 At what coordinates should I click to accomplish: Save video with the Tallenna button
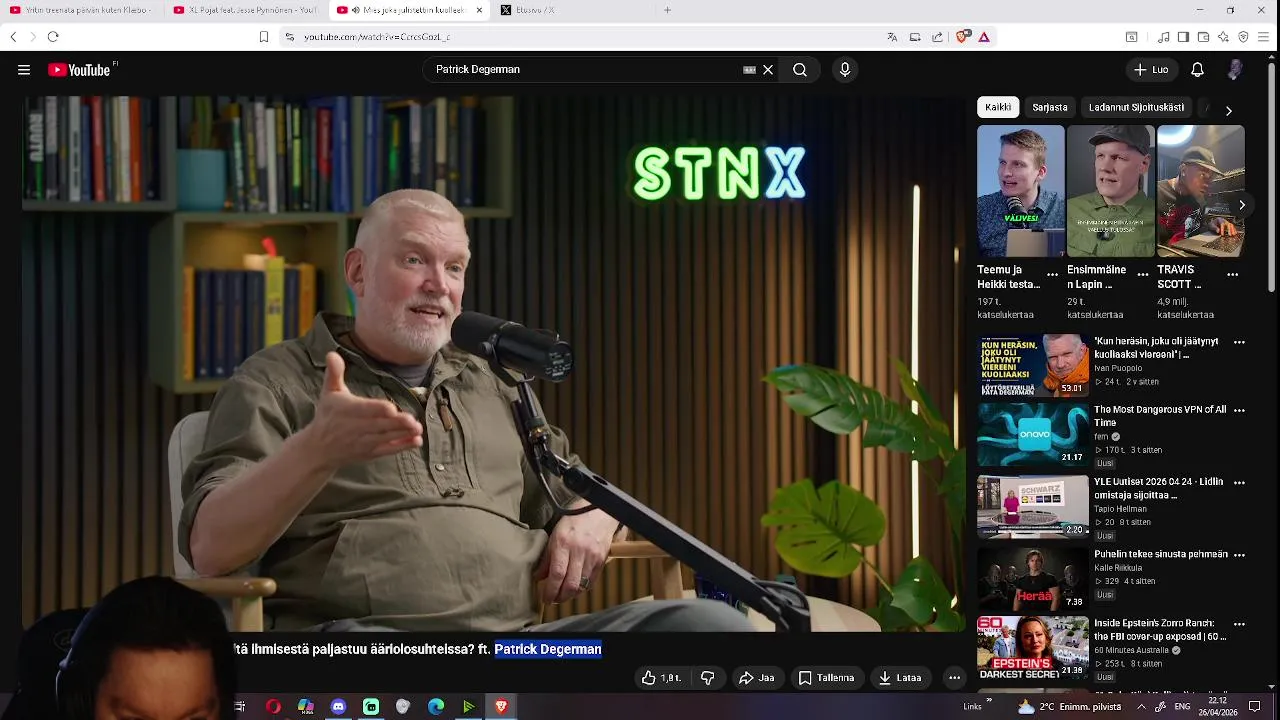point(826,678)
